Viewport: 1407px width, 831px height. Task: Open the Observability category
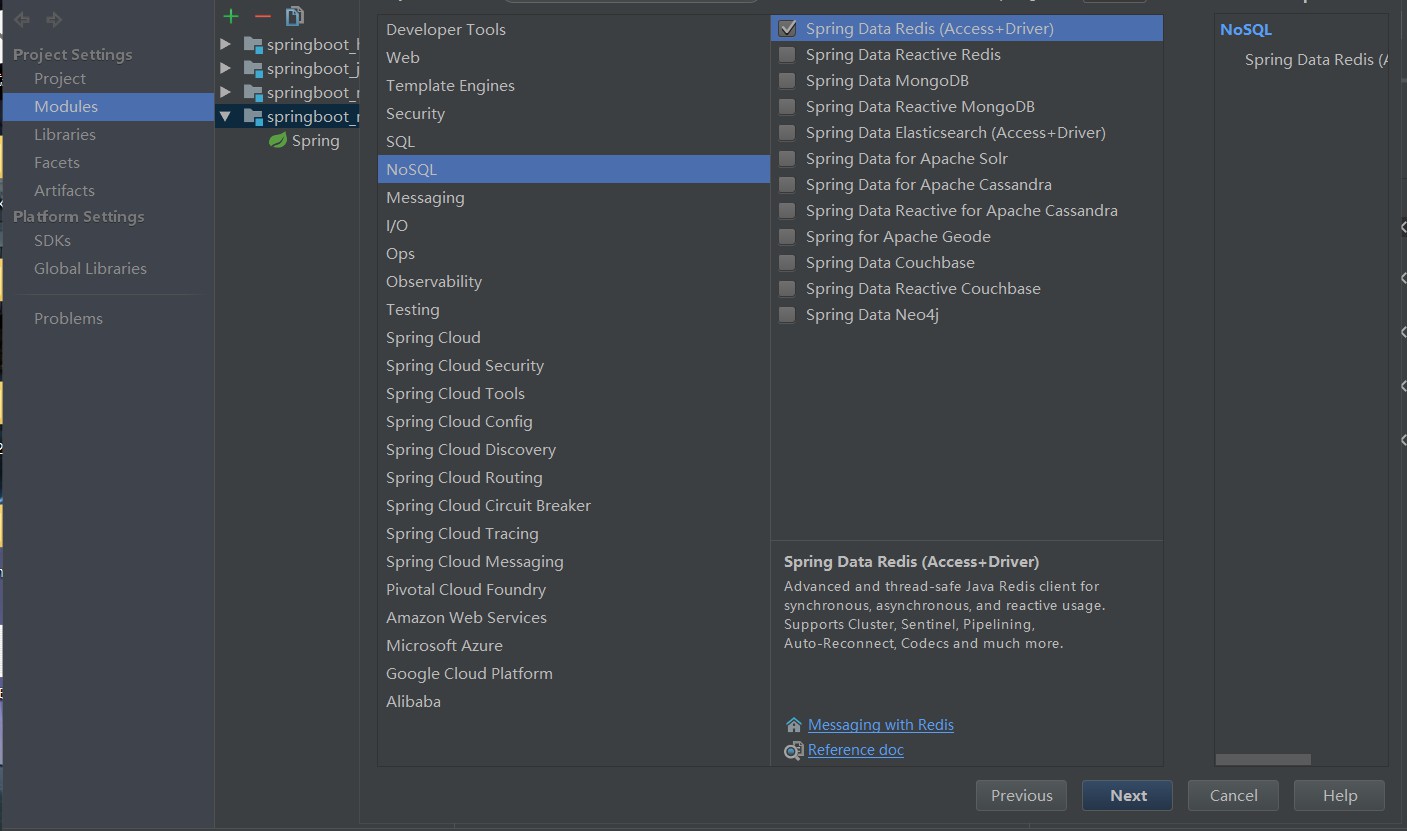(x=574, y=282)
